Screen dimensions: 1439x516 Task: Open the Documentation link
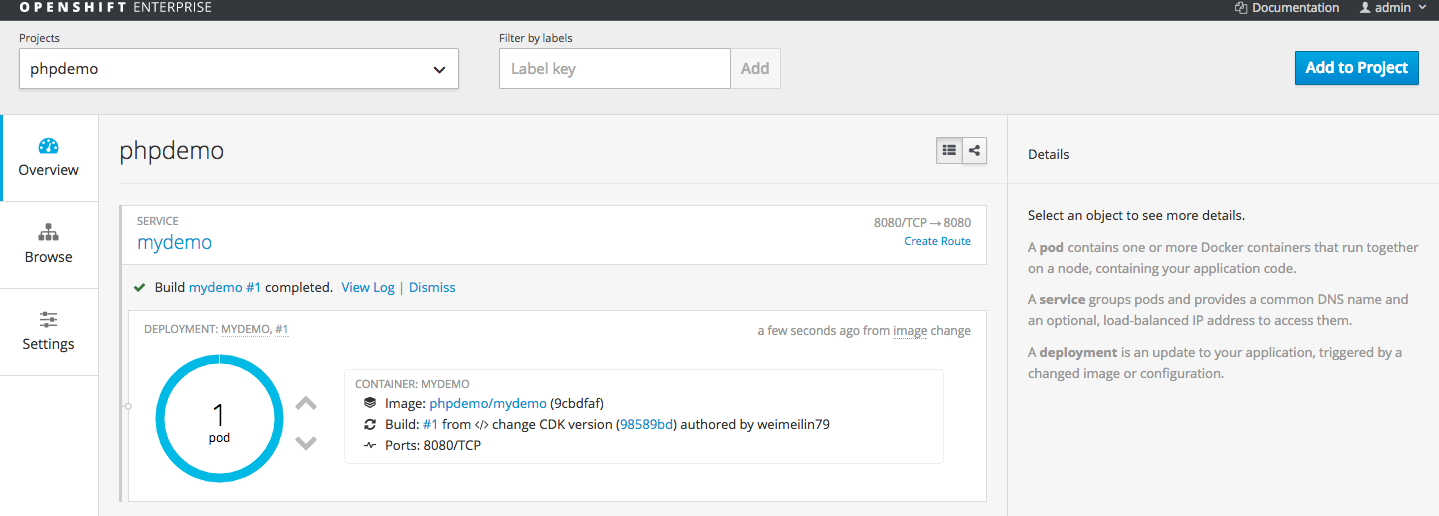(x=1286, y=8)
